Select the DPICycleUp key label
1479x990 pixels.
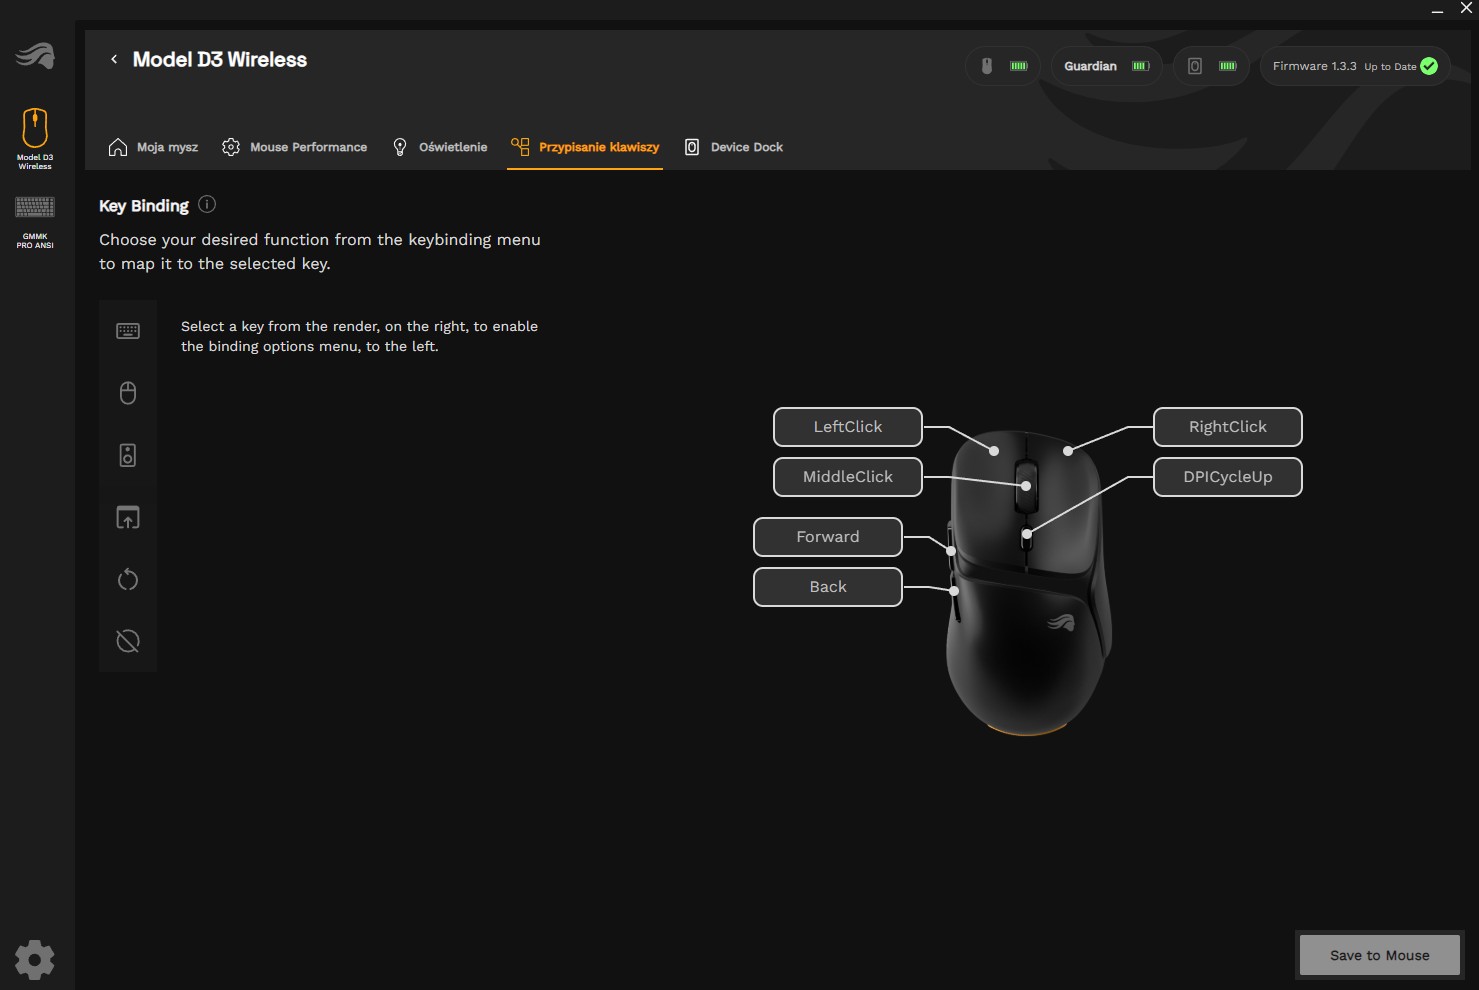[1227, 477]
